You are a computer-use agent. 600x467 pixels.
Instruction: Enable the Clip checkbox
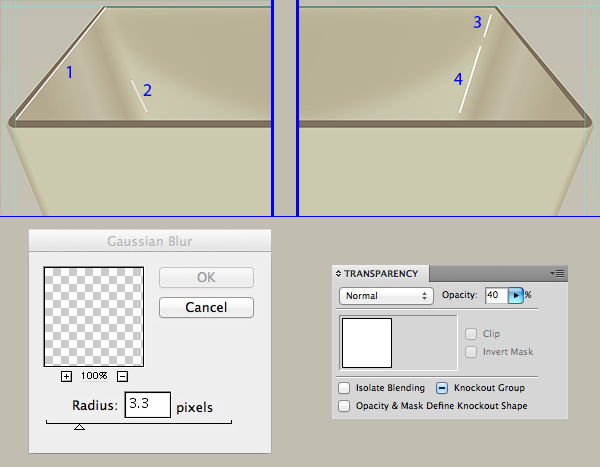pos(471,334)
